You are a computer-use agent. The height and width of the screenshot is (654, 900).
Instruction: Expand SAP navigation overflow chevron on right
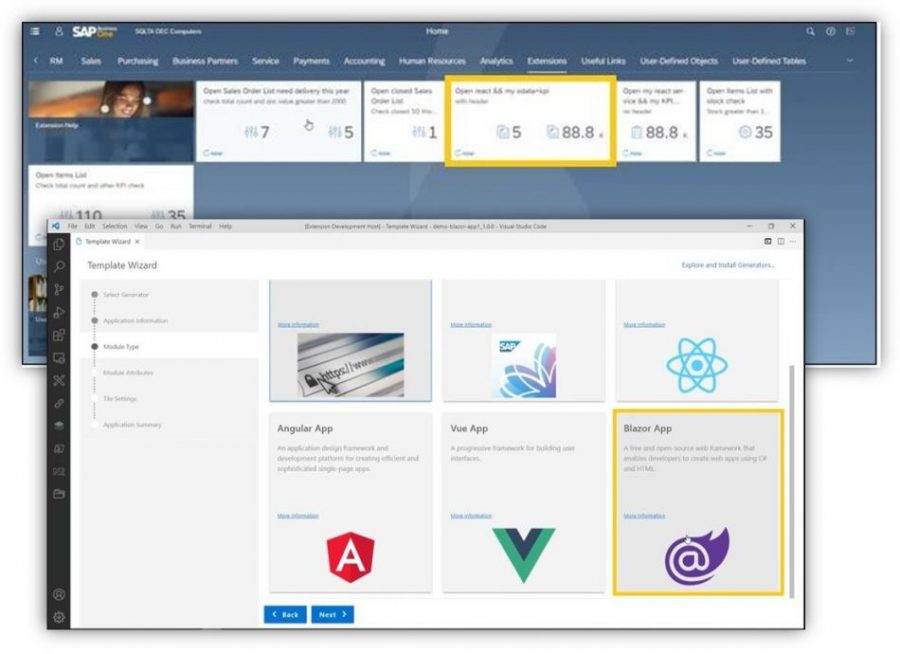tap(850, 60)
